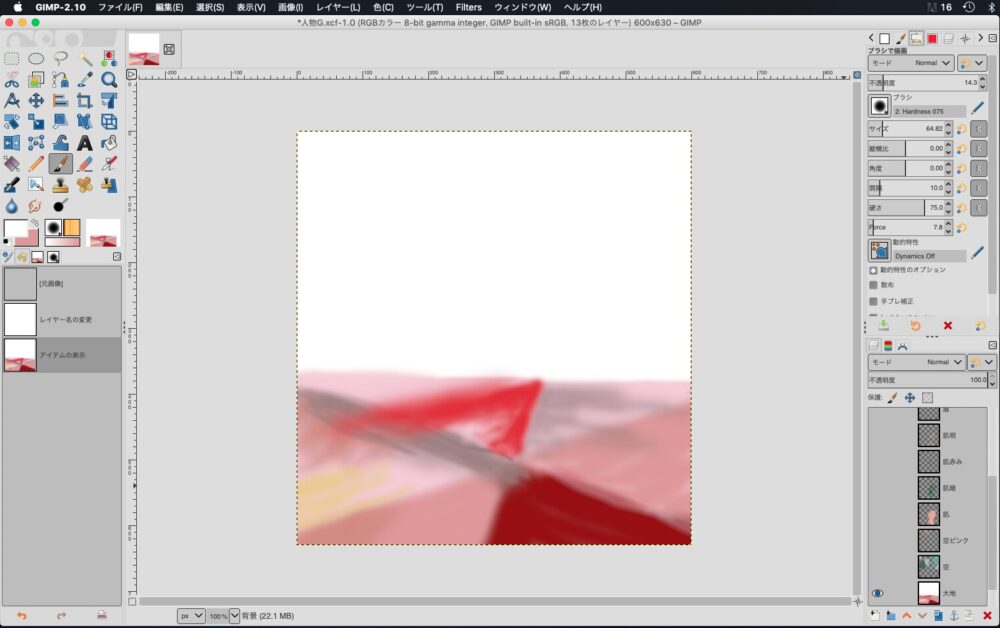
Task: Open the layer モード Normal dropdown
Action: 915,362
